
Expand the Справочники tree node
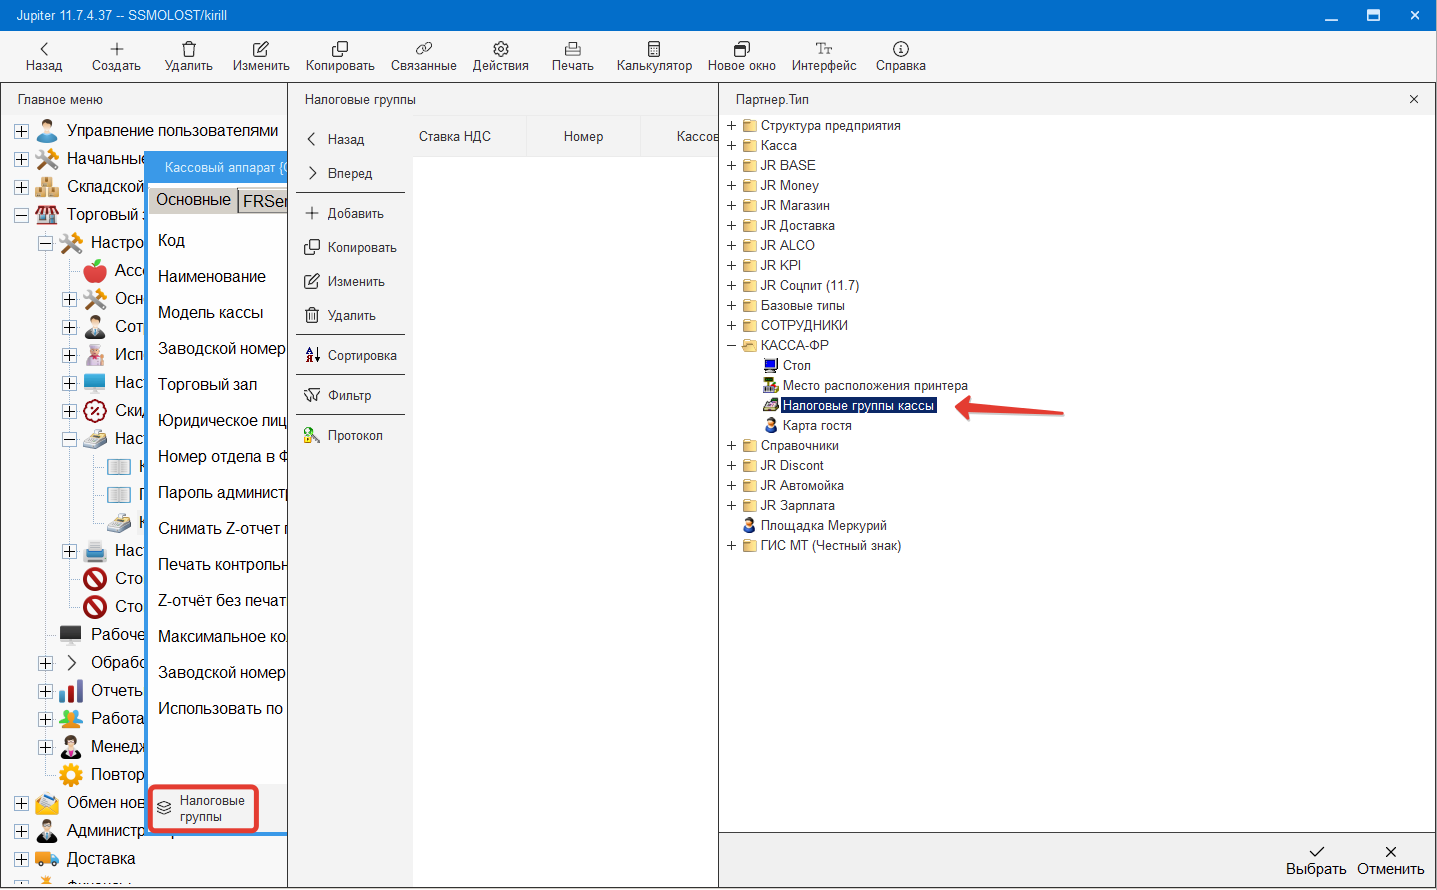731,445
